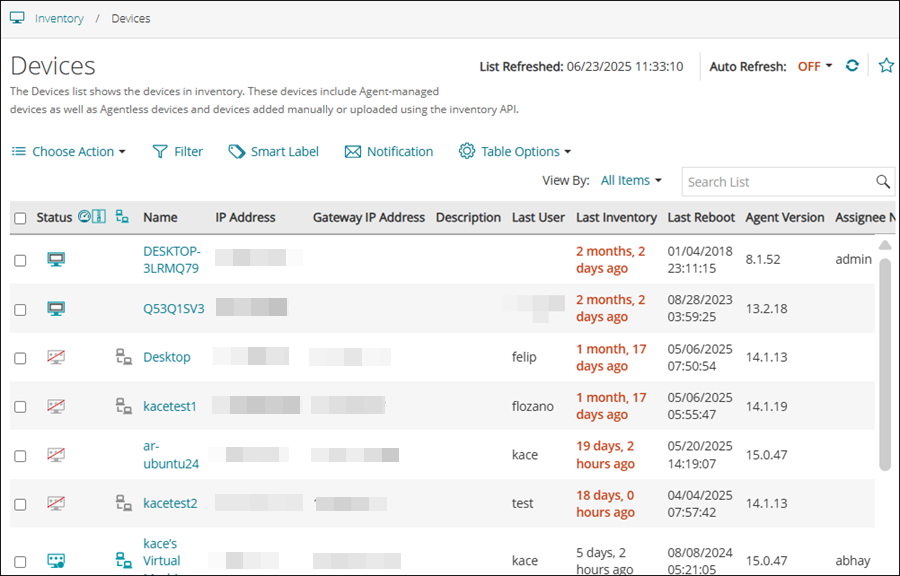Open device details for DESKTOP-3LRMQ79
Screen dimensions: 900x576
[171, 259]
